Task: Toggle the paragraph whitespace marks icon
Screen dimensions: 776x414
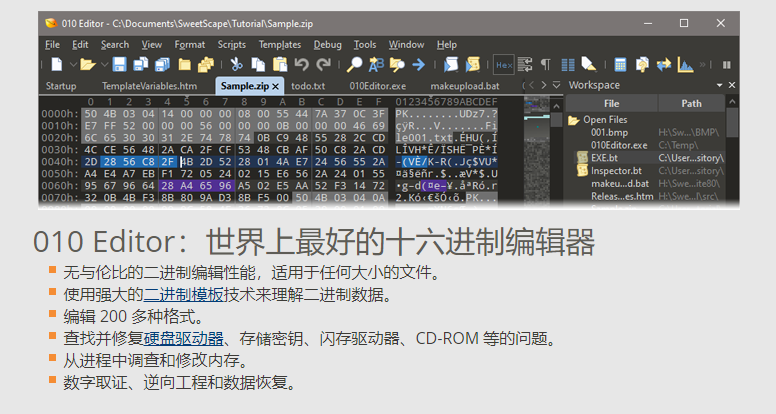Action: tap(545, 64)
